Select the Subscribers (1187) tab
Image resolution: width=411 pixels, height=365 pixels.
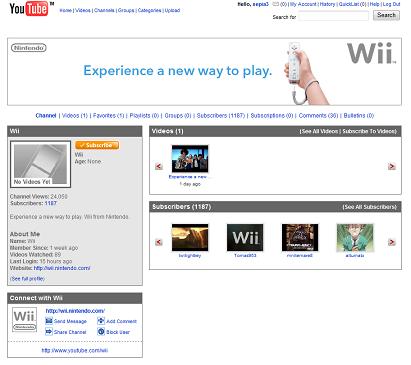(x=221, y=116)
